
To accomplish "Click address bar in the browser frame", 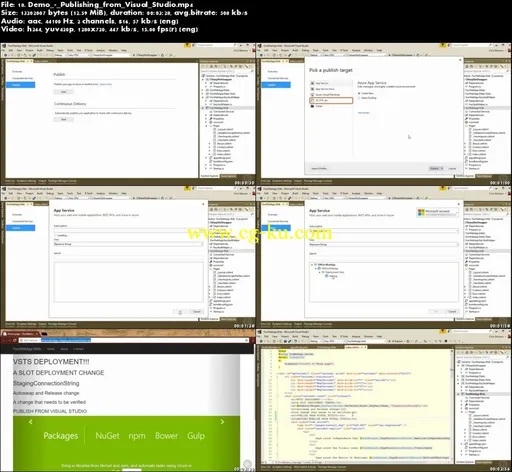I will [133, 340].
